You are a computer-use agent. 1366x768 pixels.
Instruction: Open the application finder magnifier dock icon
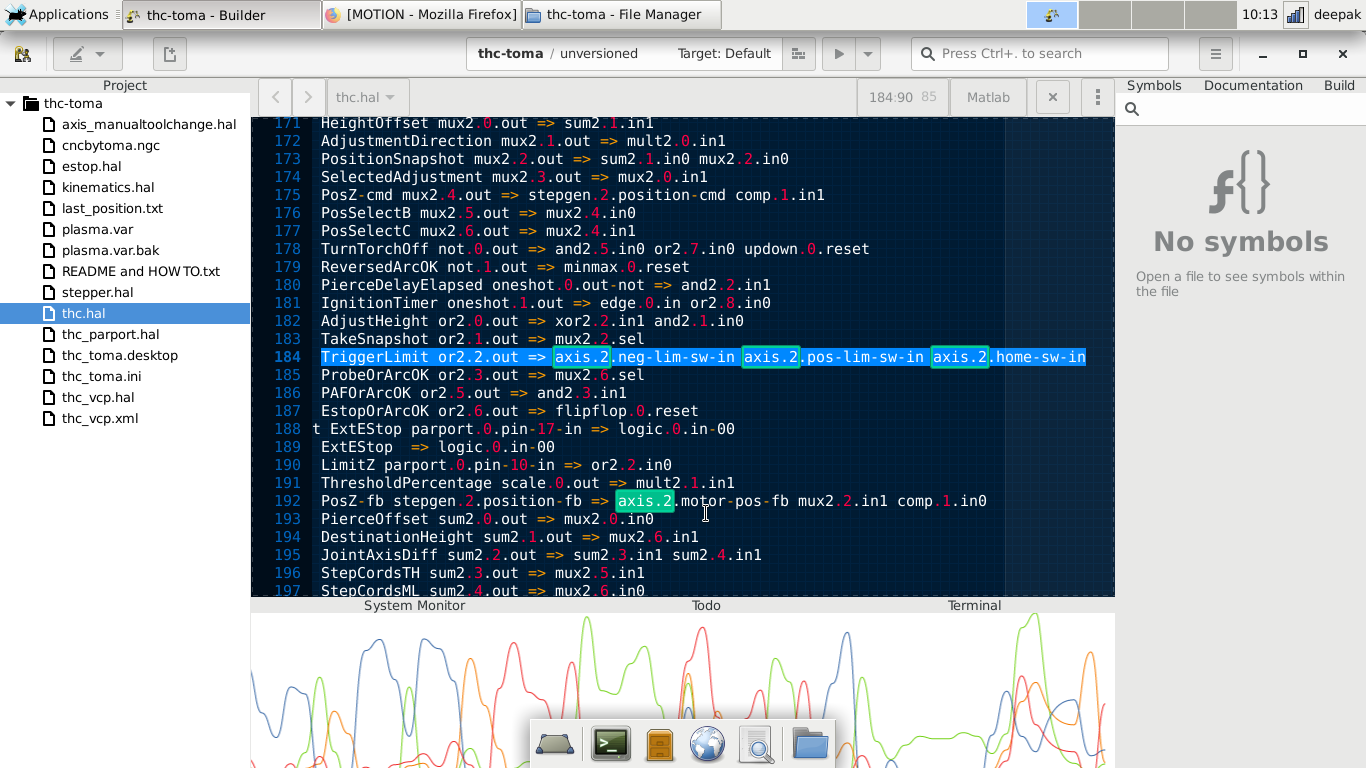(757, 744)
